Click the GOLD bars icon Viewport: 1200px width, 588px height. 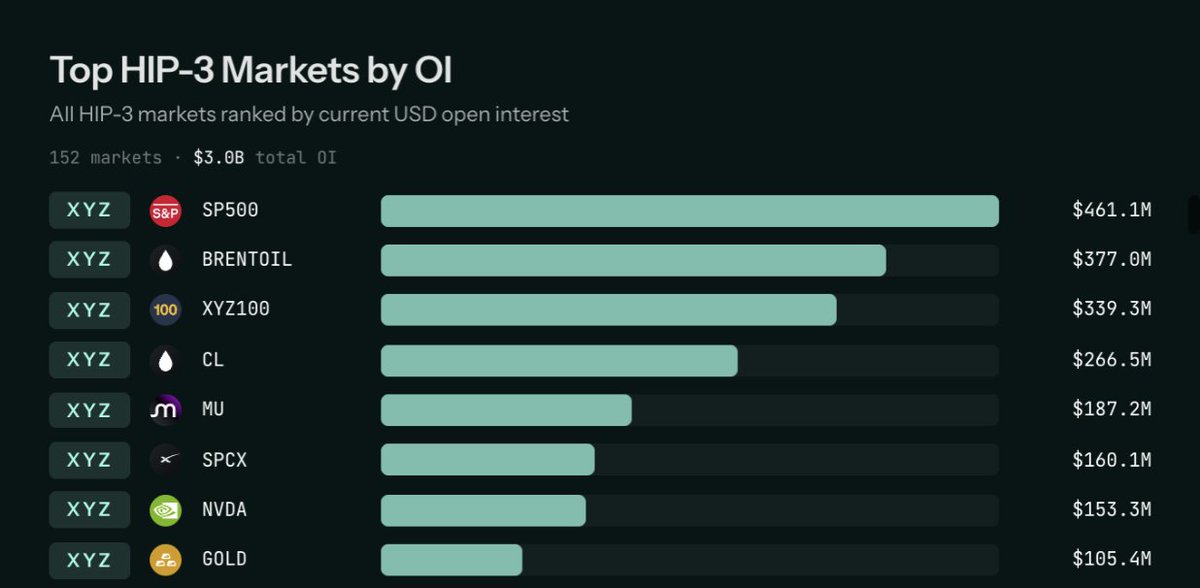pyautogui.click(x=165, y=560)
